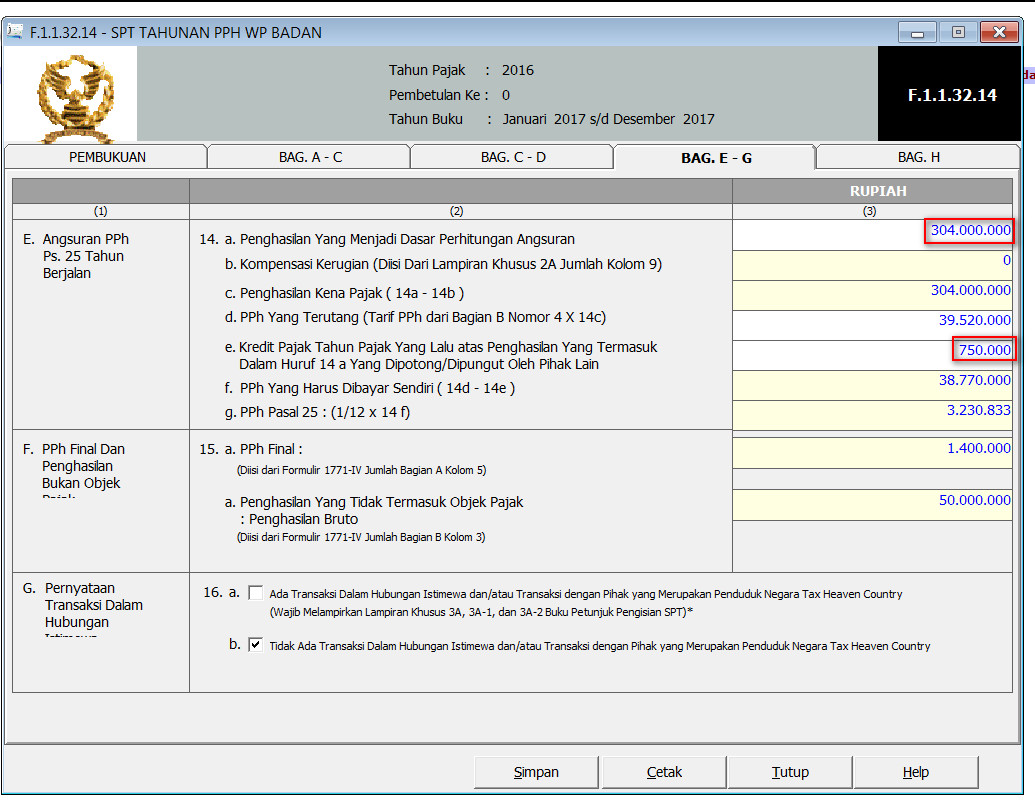Edit the 14a Penghasilan field 304.000.000
The width and height of the screenshot is (1035, 800).
[x=872, y=234]
